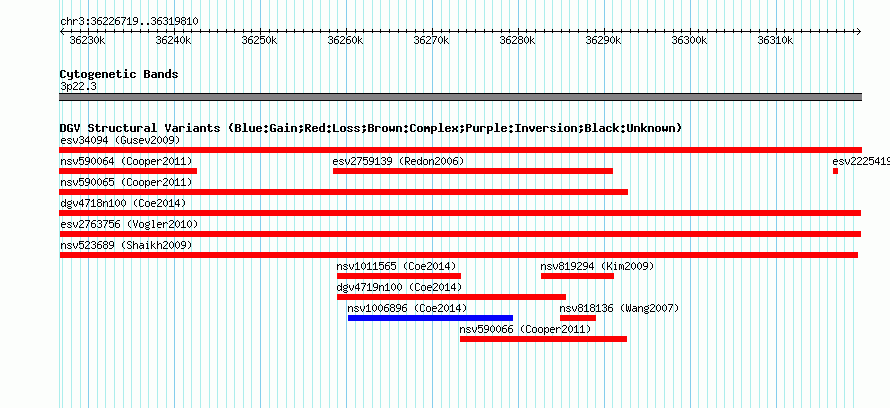Select the dgv4718n100 red loss bar

[460, 213]
